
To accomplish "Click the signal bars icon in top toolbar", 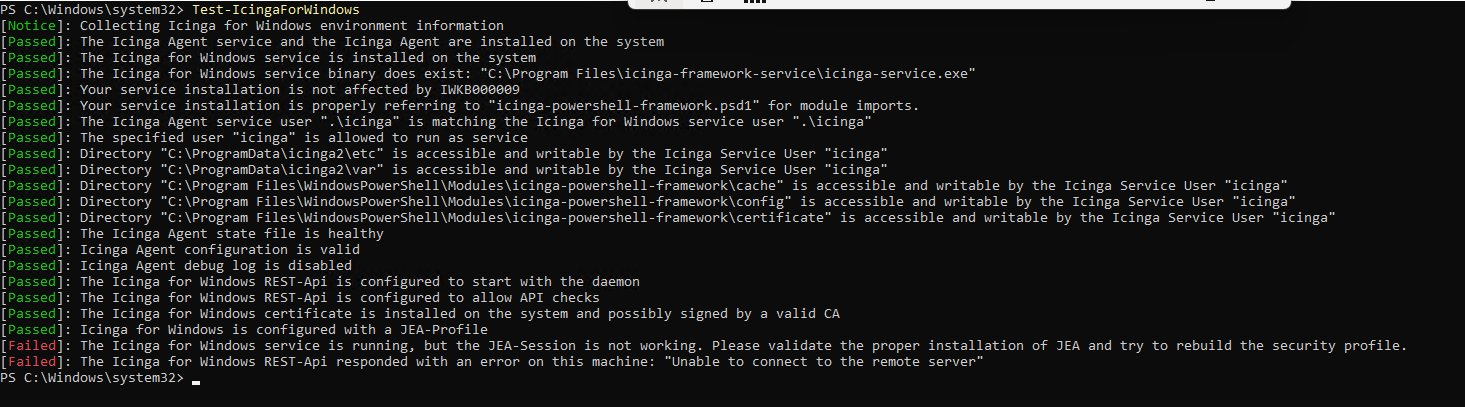I will (x=753, y=3).
